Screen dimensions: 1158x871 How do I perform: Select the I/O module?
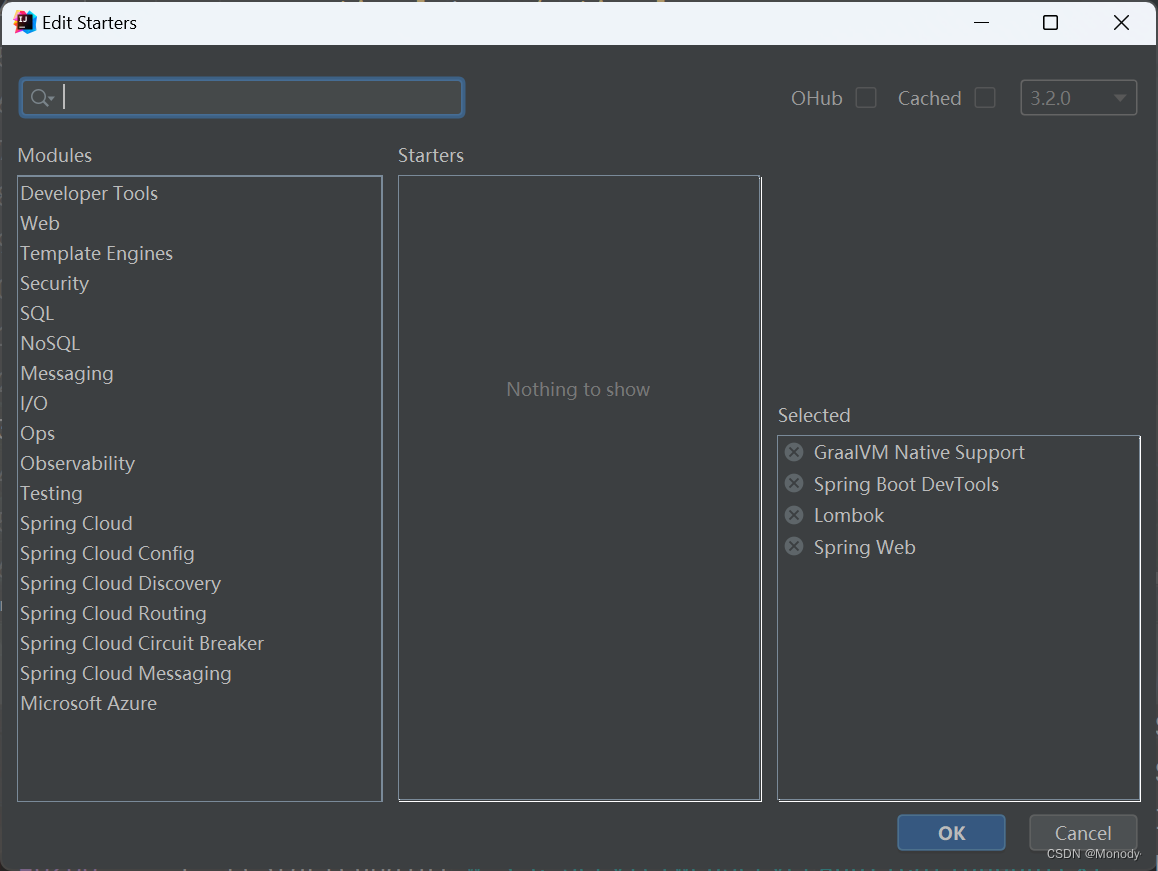(x=199, y=403)
